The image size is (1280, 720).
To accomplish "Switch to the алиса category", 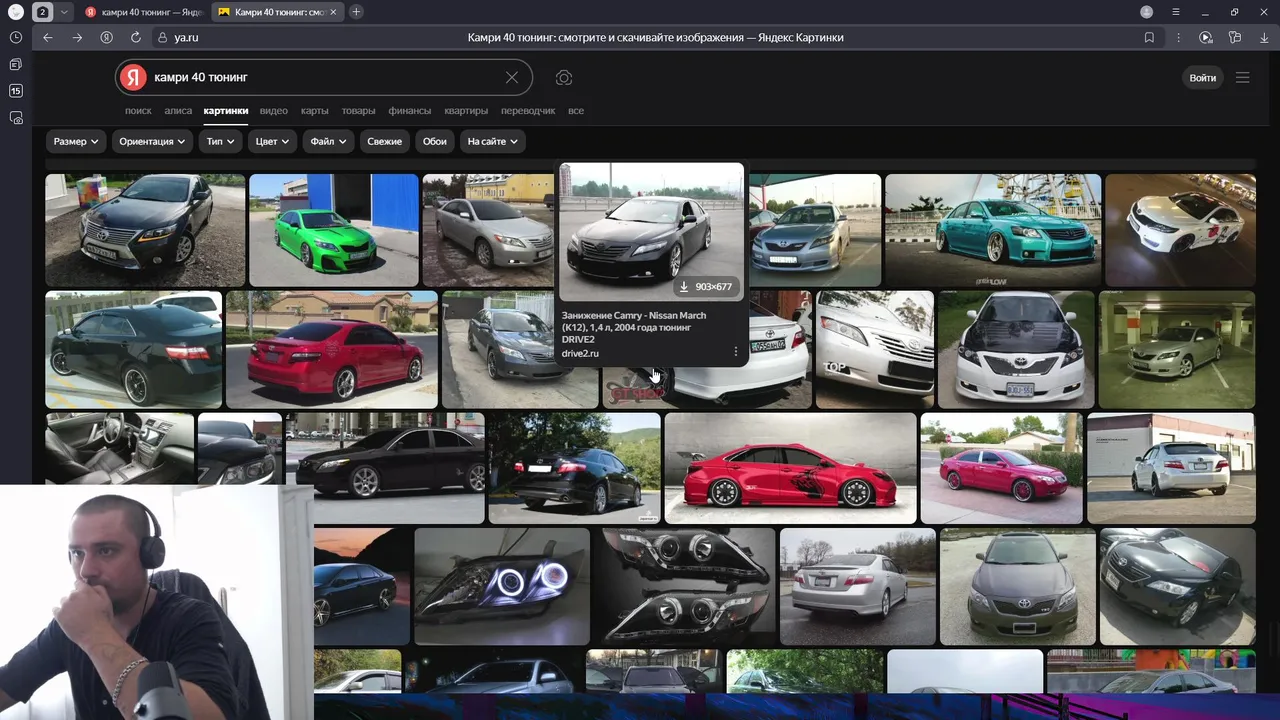I will 178,111.
